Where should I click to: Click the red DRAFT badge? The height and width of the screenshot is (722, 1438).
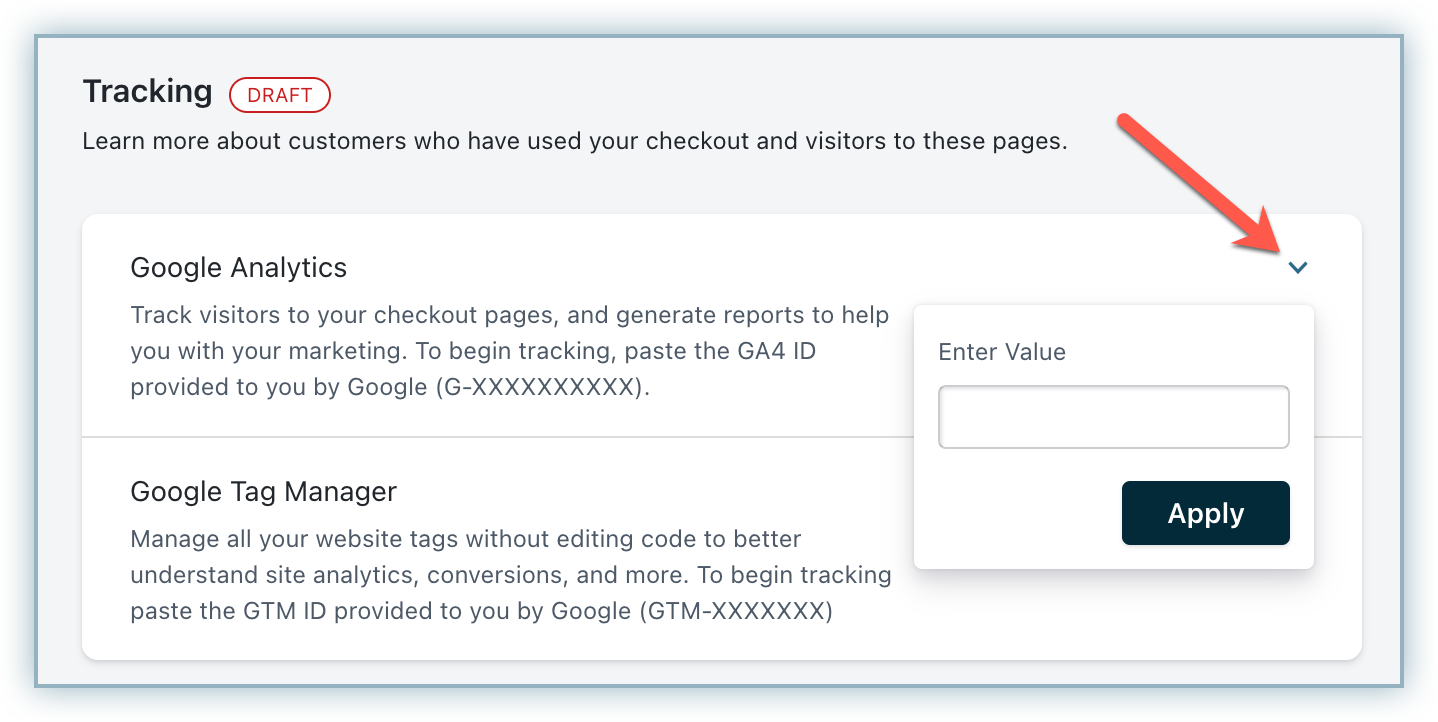click(280, 95)
